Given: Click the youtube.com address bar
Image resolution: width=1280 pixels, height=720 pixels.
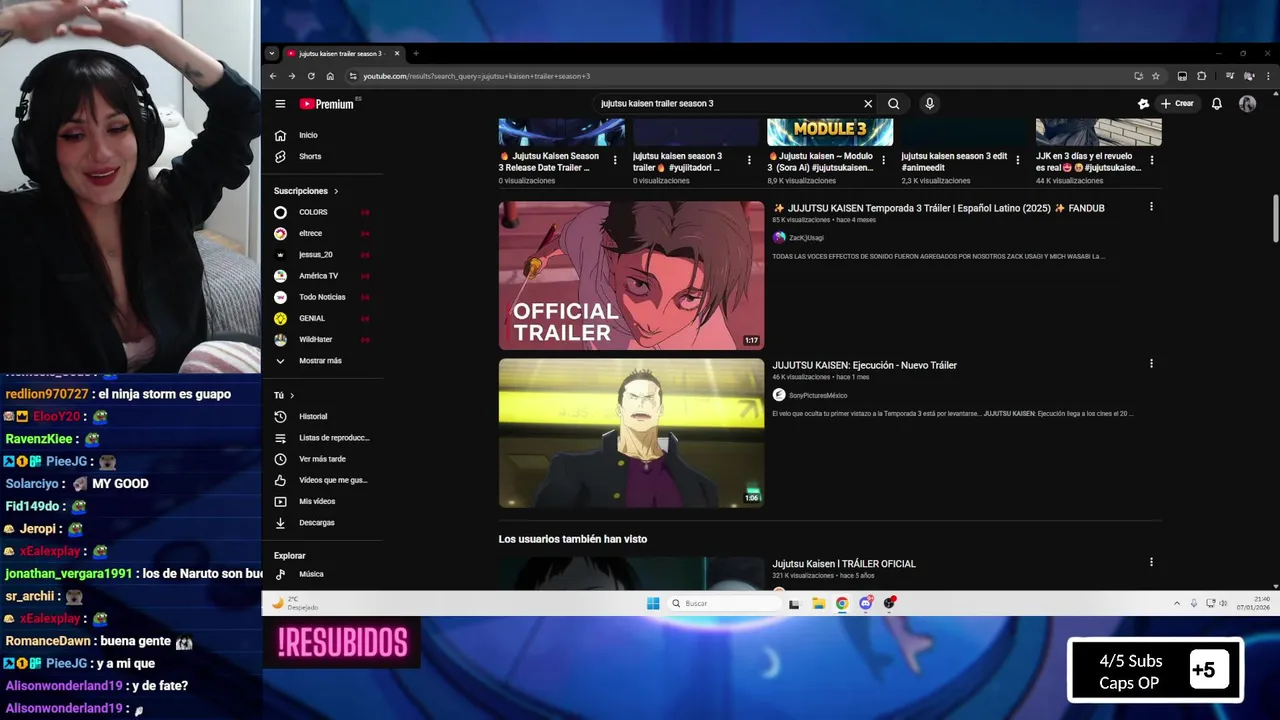Looking at the screenshot, I should click(x=740, y=76).
